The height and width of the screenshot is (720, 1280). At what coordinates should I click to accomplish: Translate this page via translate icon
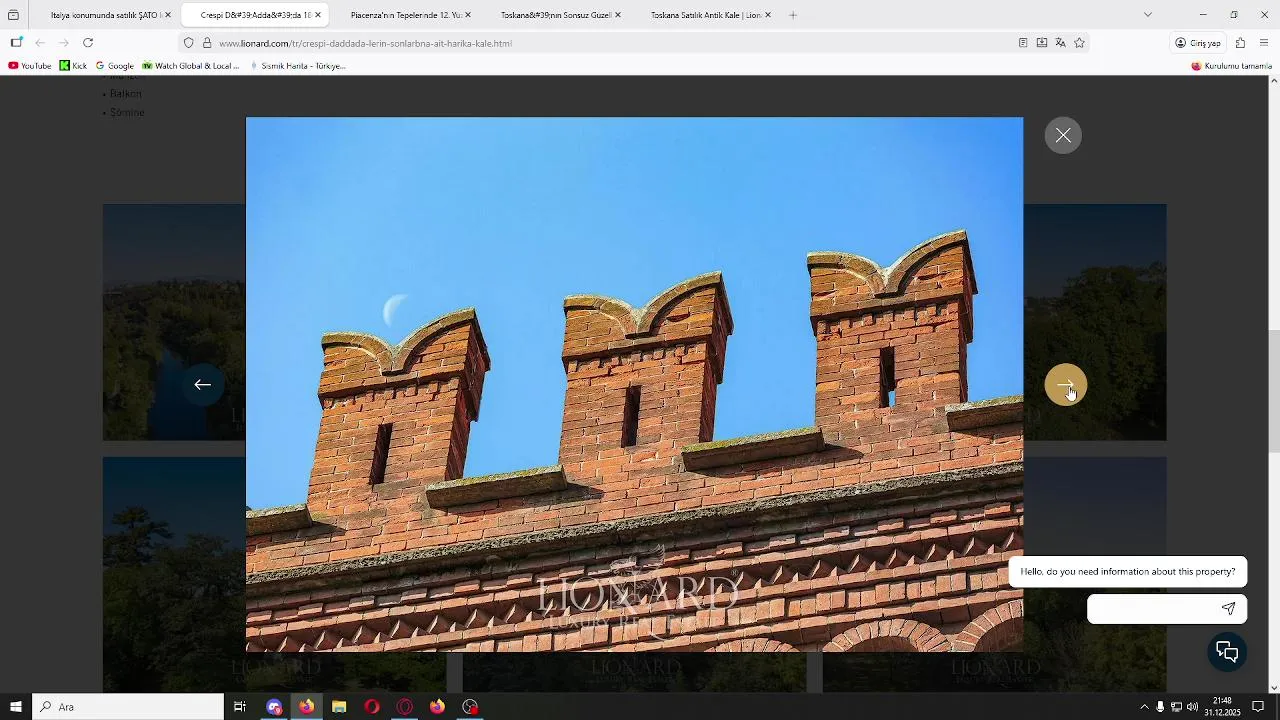pyautogui.click(x=1060, y=43)
